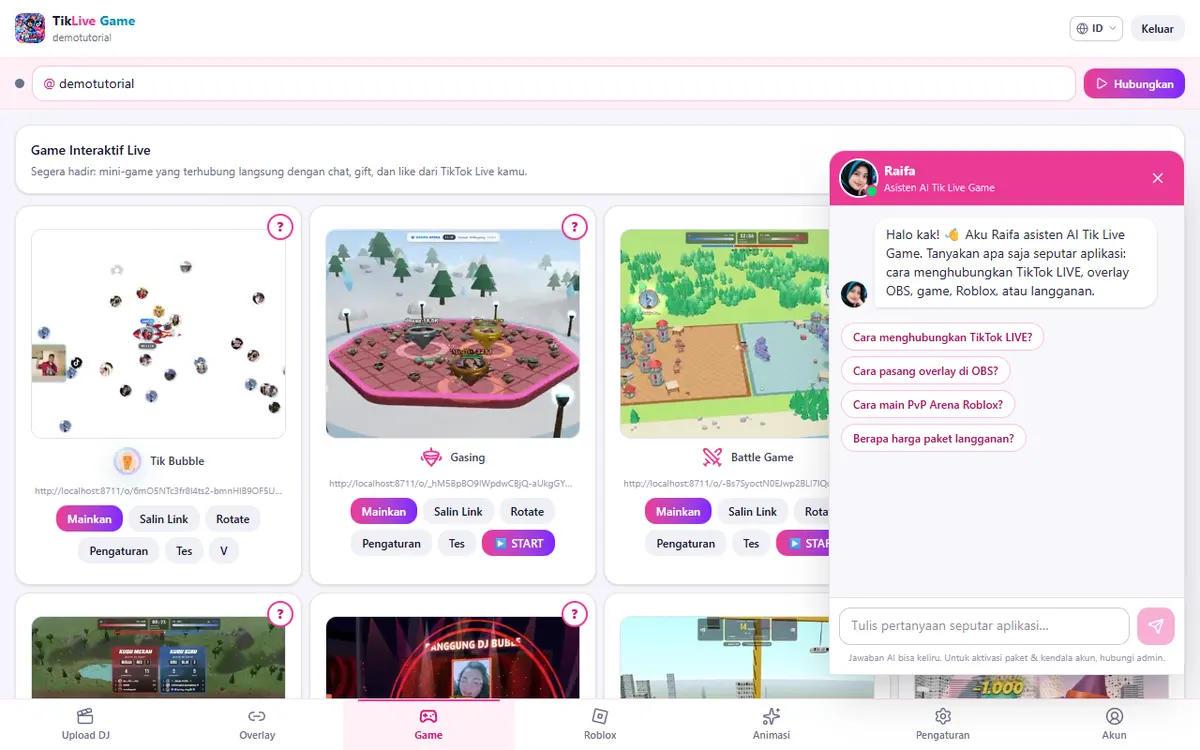Switch to the Upload DJ tab
The width and height of the screenshot is (1200, 750).
point(85,725)
